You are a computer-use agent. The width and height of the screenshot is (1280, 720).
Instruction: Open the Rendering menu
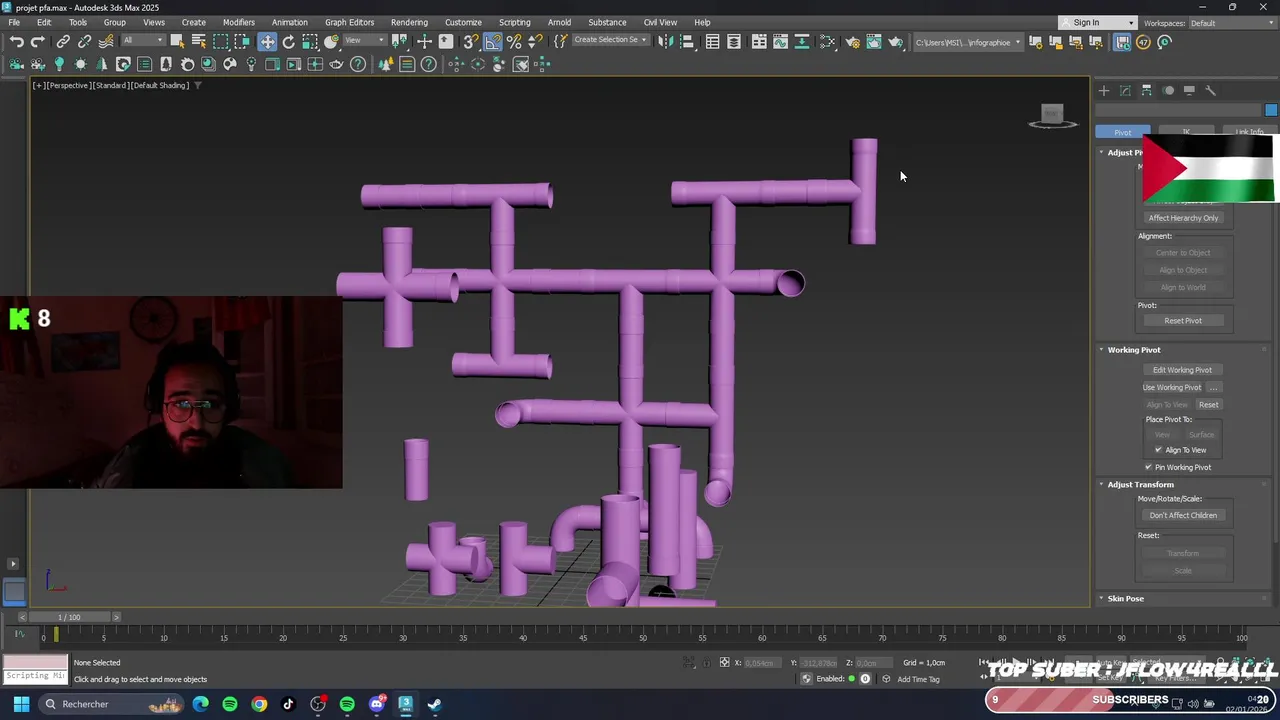[409, 22]
